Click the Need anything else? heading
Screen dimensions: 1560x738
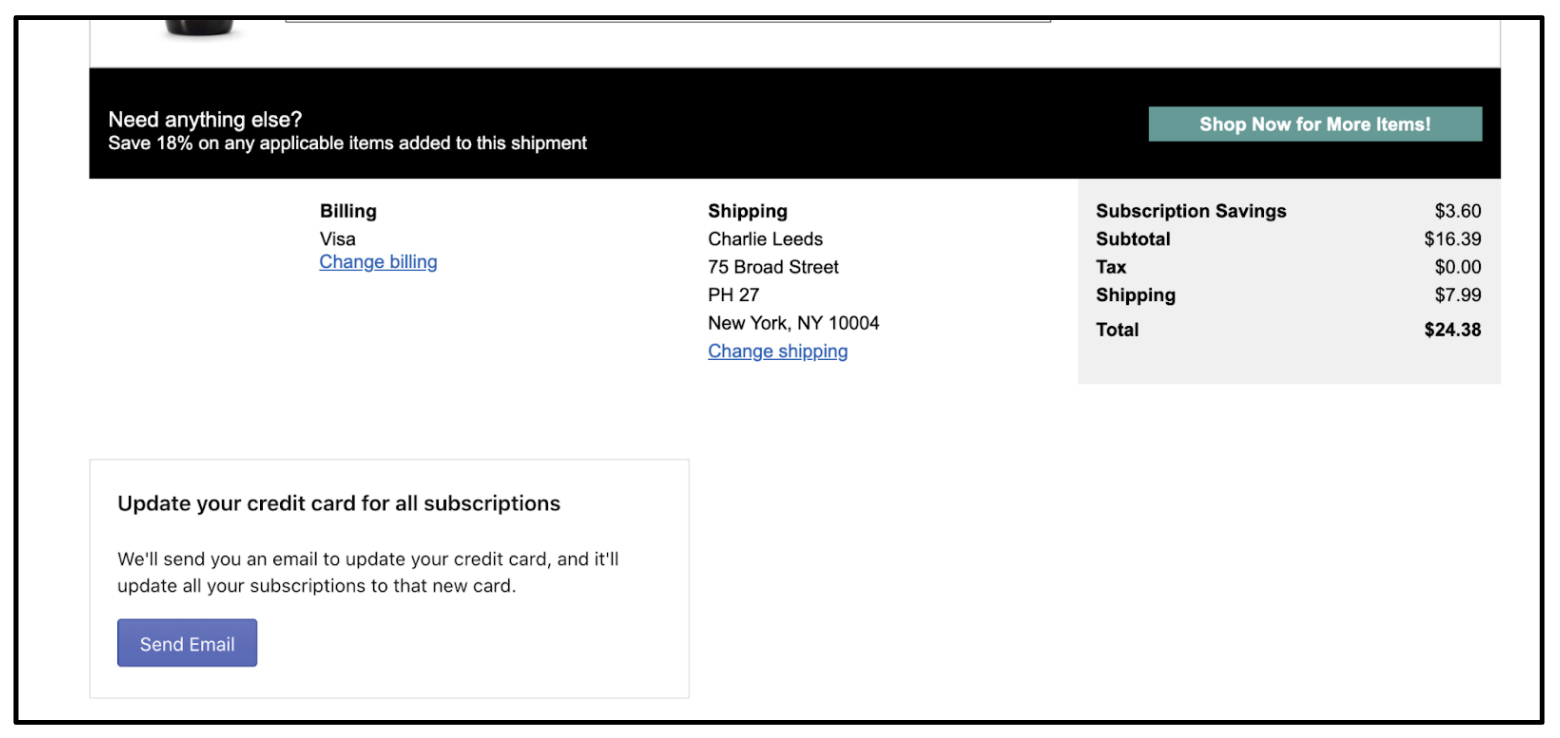[205, 120]
